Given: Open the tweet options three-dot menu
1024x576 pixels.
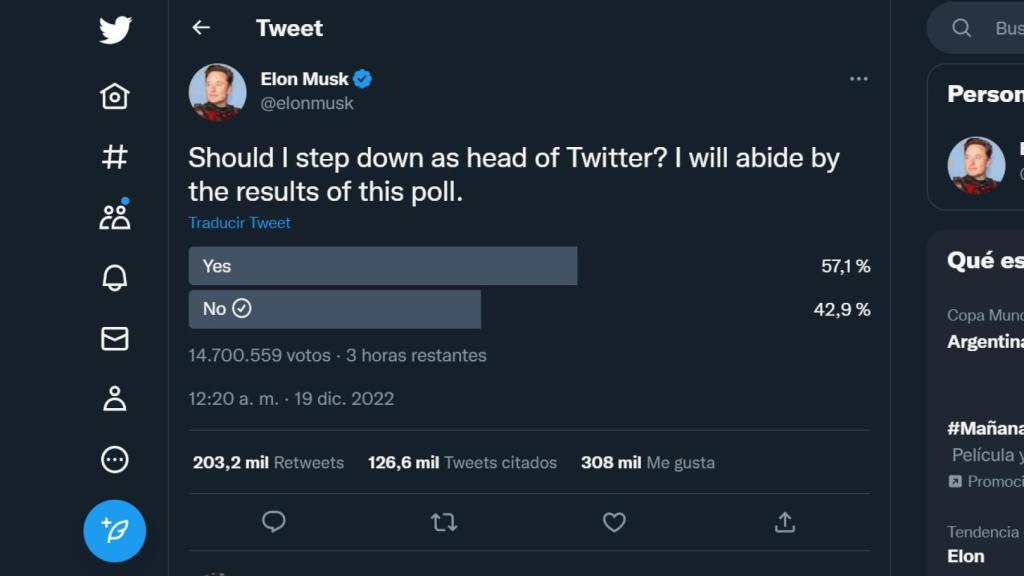Looking at the screenshot, I should point(857,78).
